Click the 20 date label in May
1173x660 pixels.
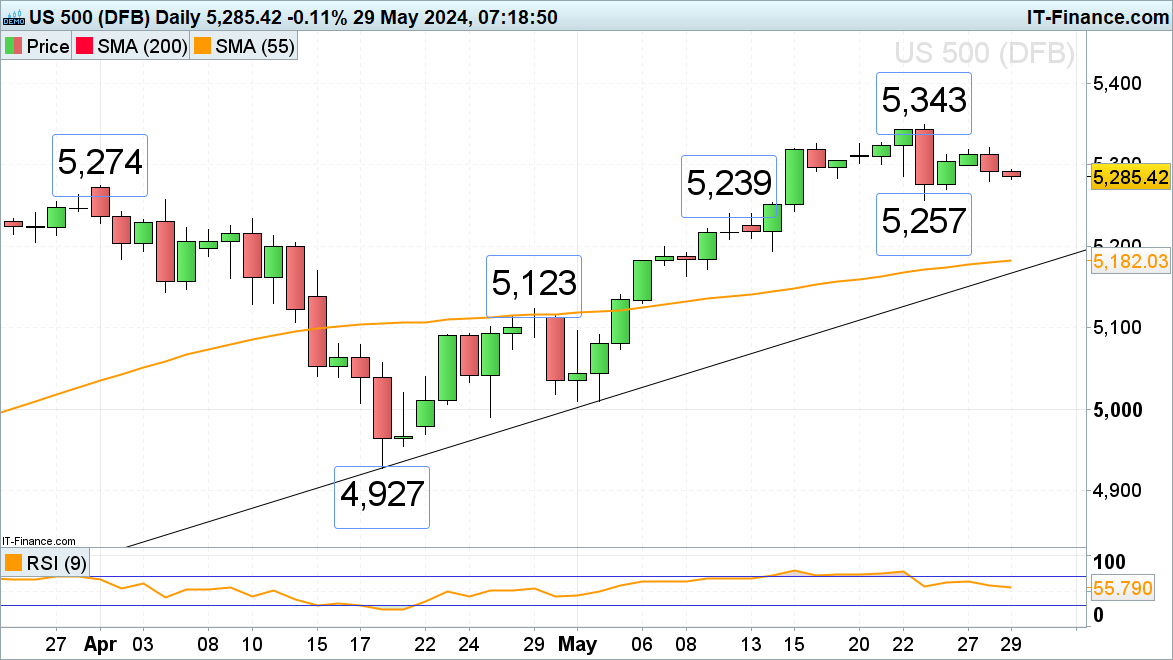click(x=859, y=644)
